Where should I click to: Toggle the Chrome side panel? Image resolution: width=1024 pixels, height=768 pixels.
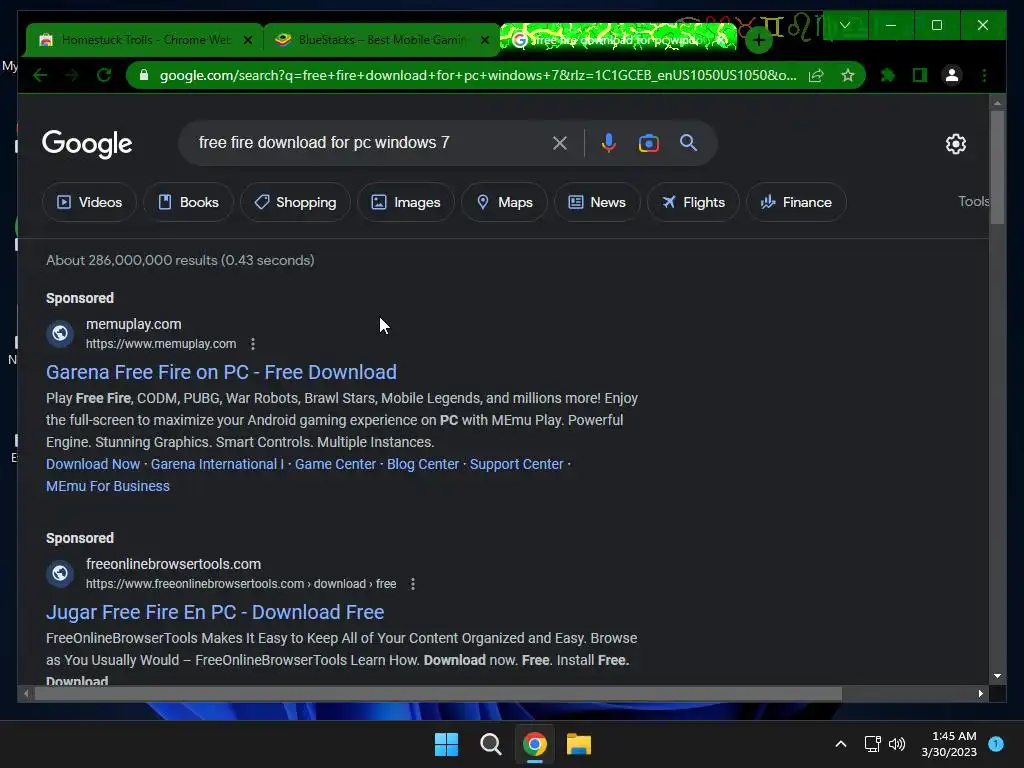click(920, 76)
